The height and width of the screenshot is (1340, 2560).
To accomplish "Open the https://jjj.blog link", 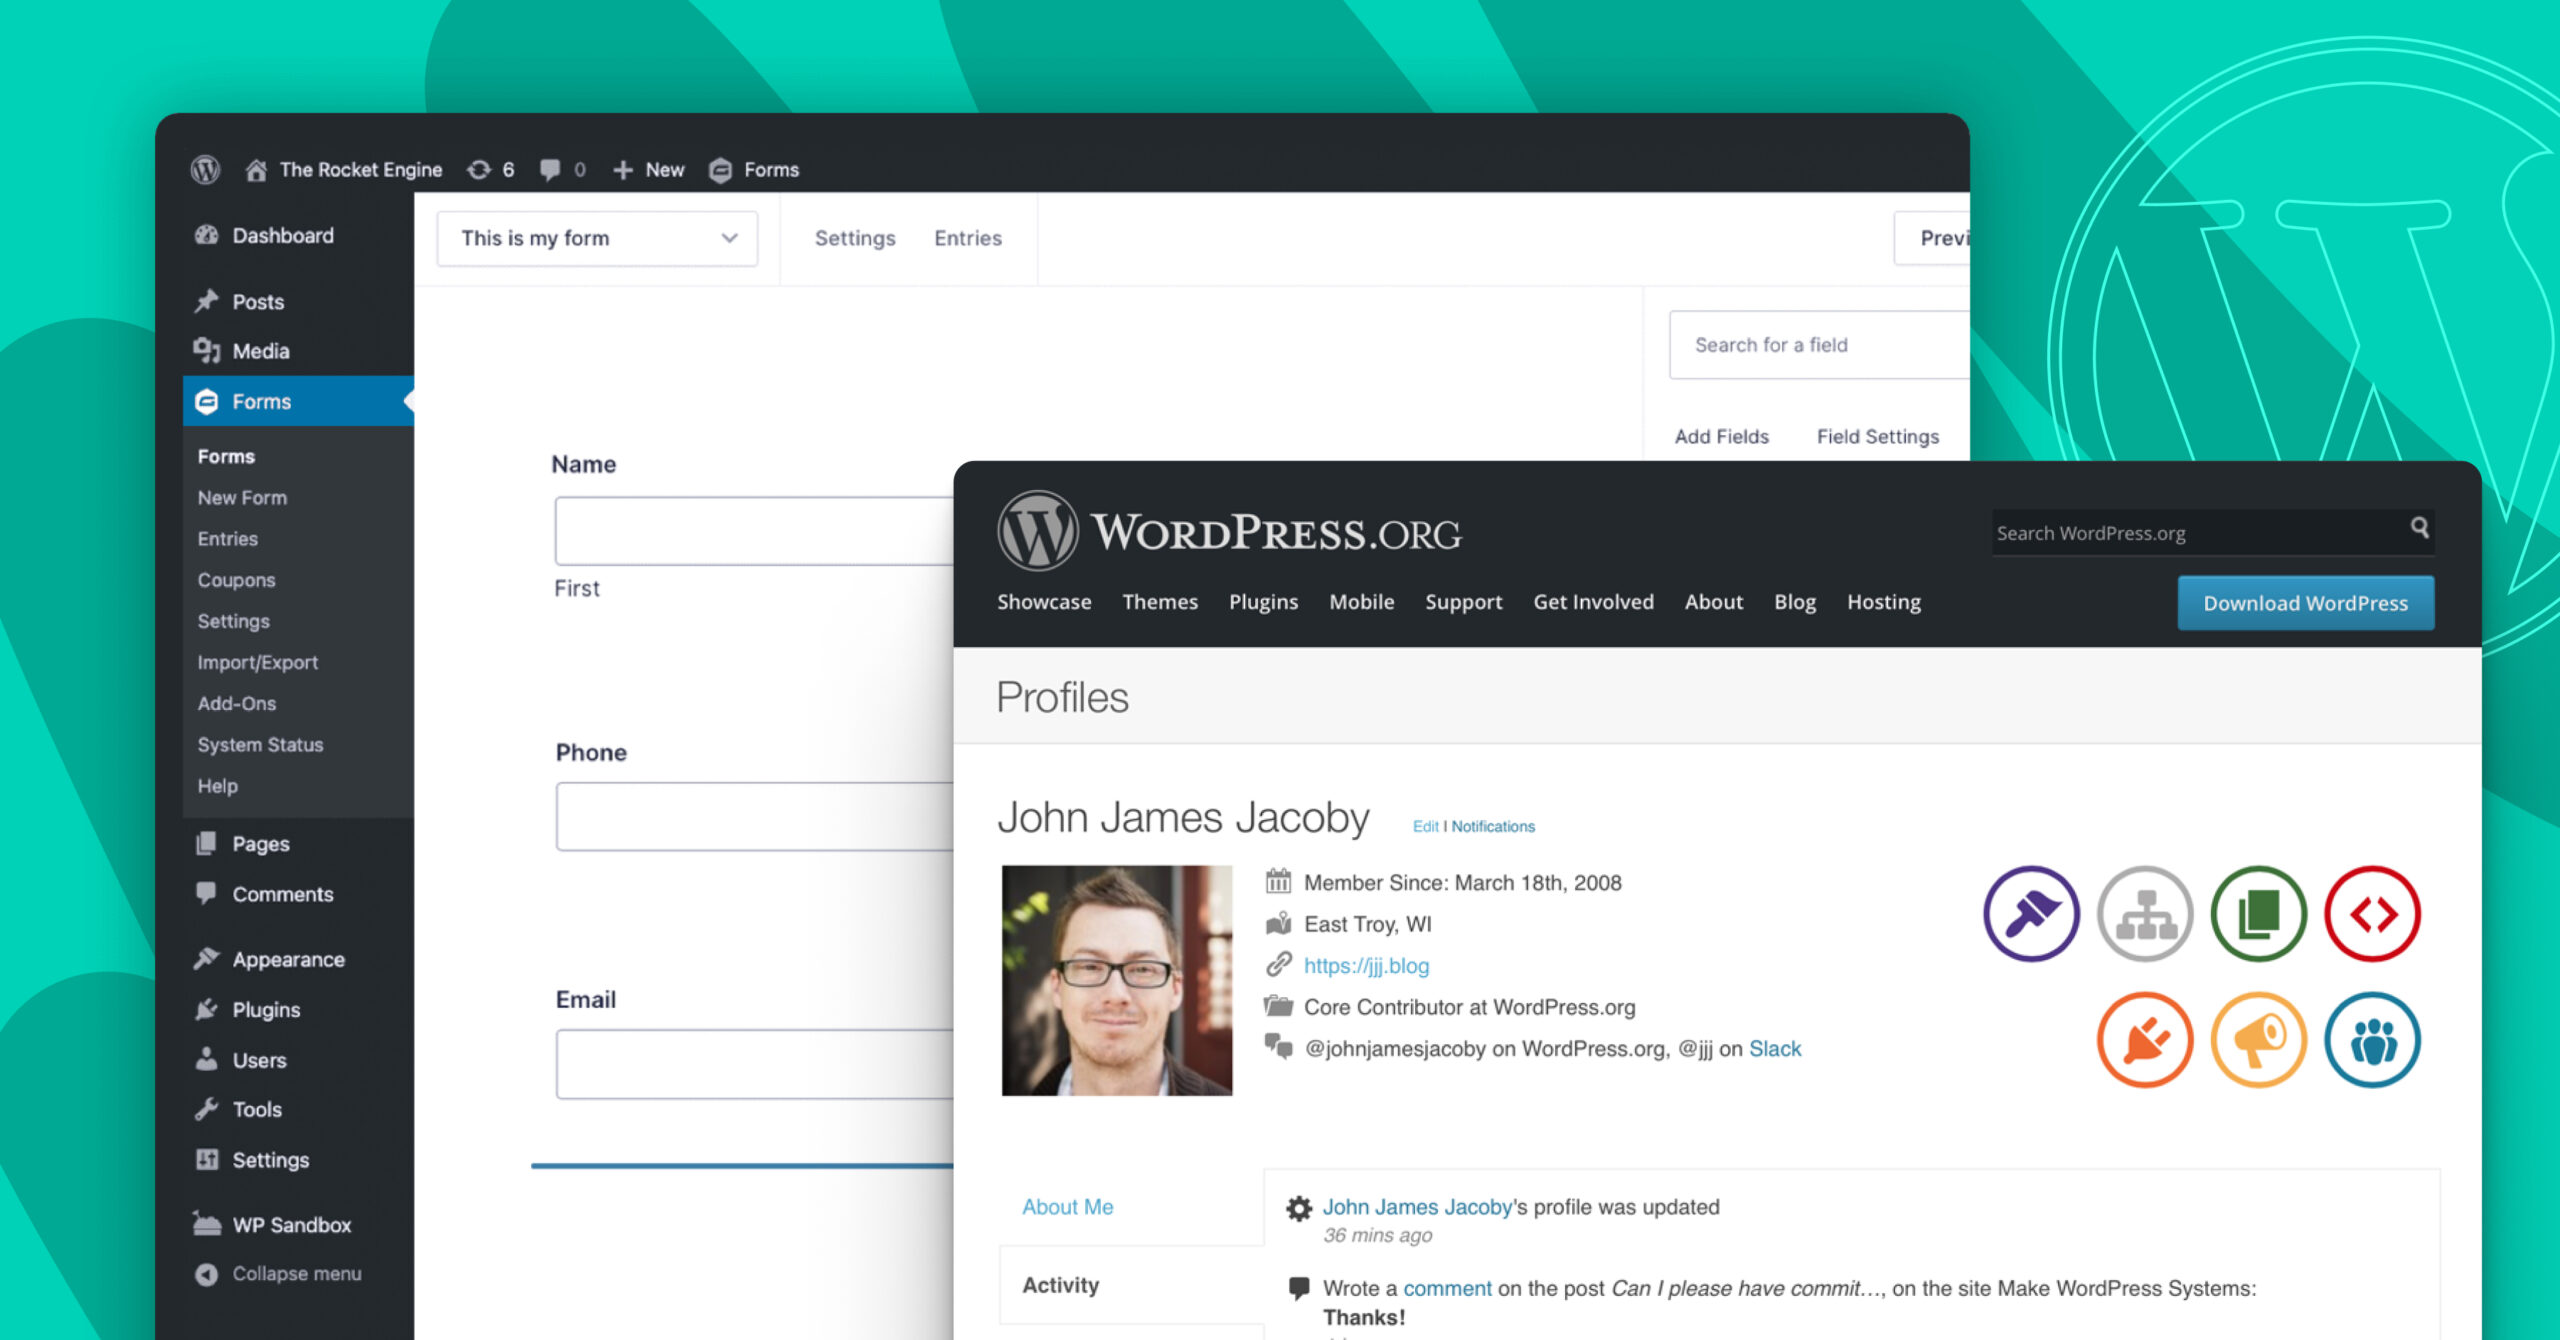I will [x=1366, y=965].
